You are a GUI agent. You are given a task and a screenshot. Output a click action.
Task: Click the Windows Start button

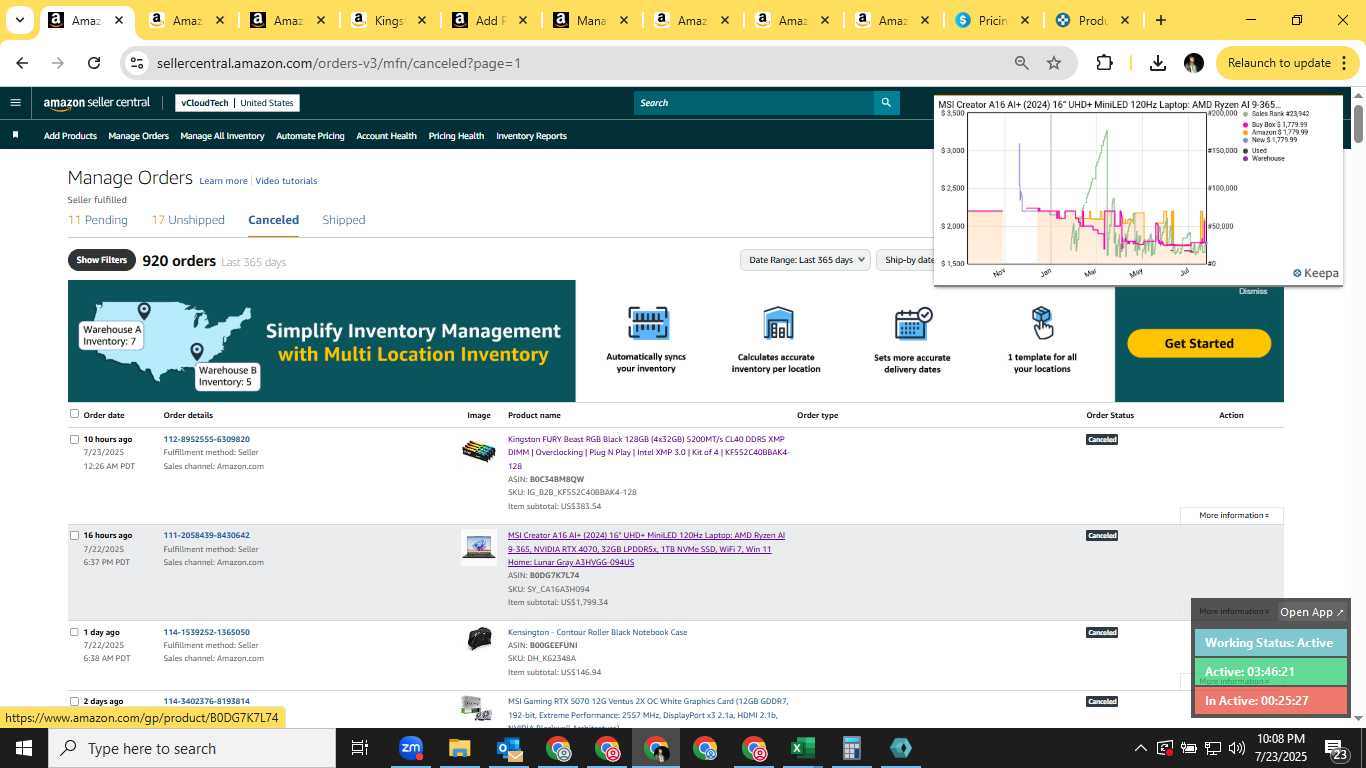point(24,748)
